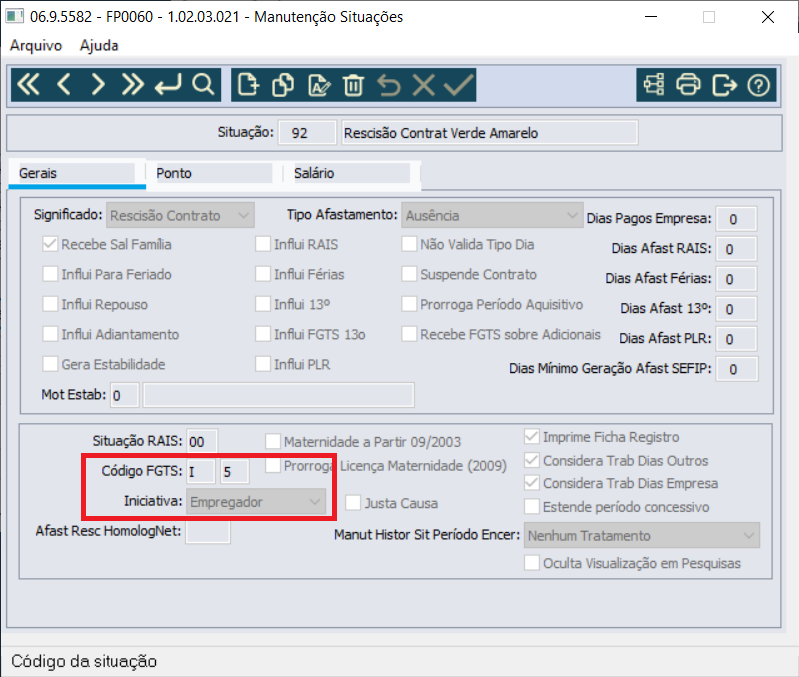Viewport: 799px width, 677px height.
Task: Edit record with pencil page icon
Action: pos(319,85)
